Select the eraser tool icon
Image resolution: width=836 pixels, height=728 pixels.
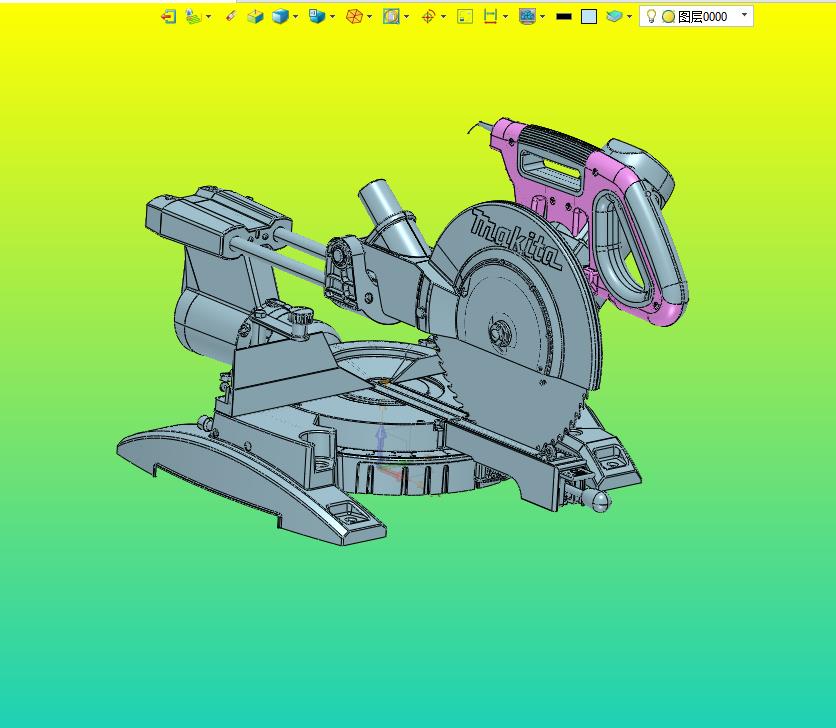click(230, 16)
